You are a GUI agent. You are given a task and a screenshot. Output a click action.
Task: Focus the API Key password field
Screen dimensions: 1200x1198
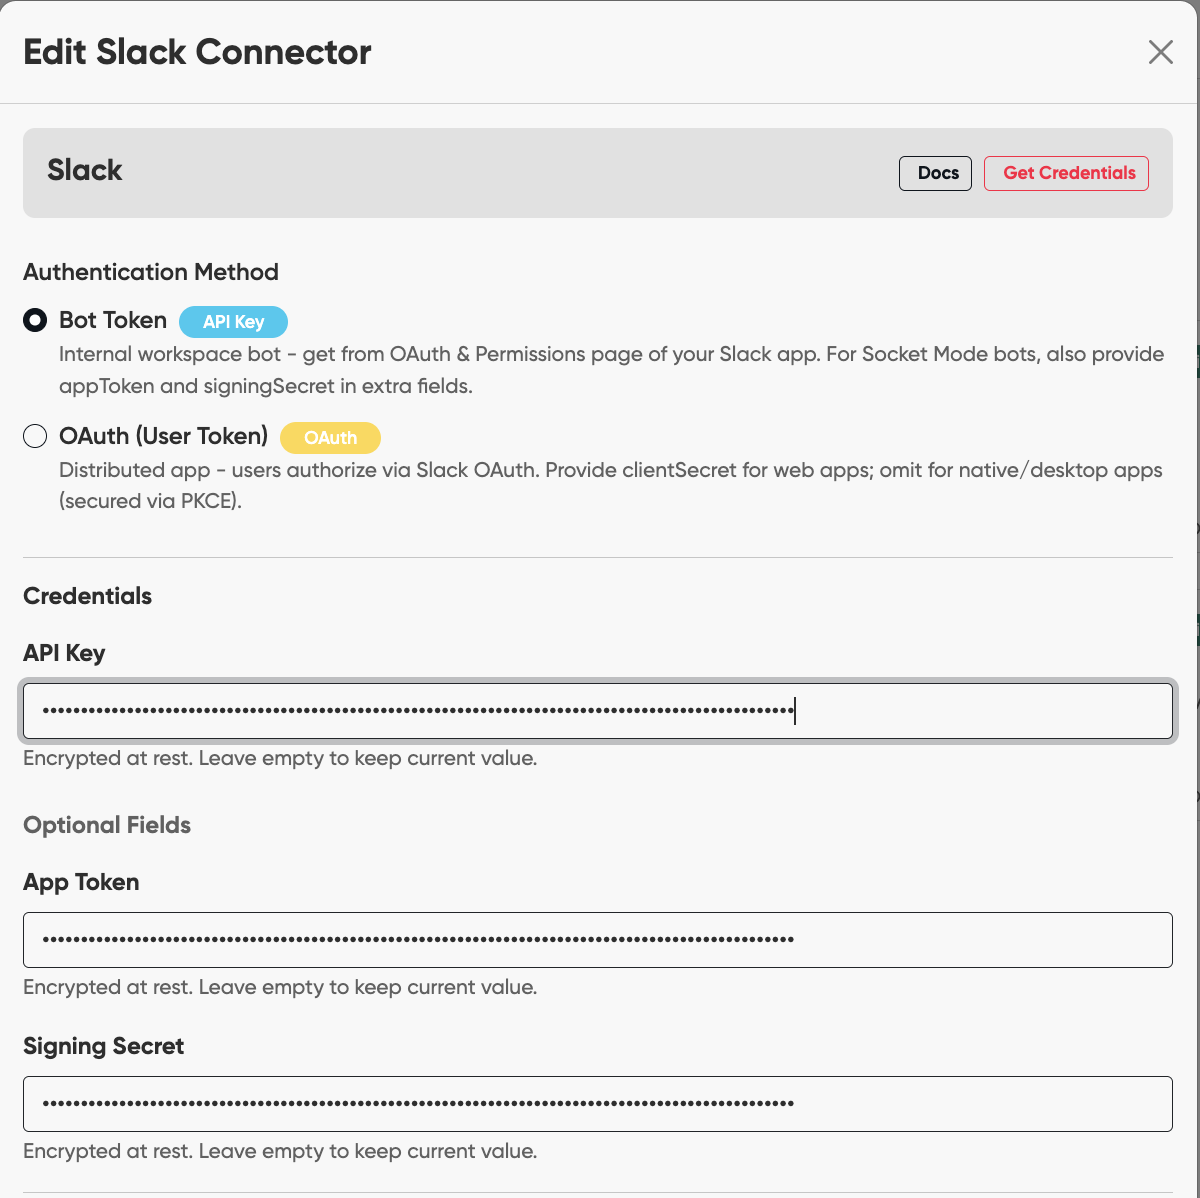(x=597, y=711)
